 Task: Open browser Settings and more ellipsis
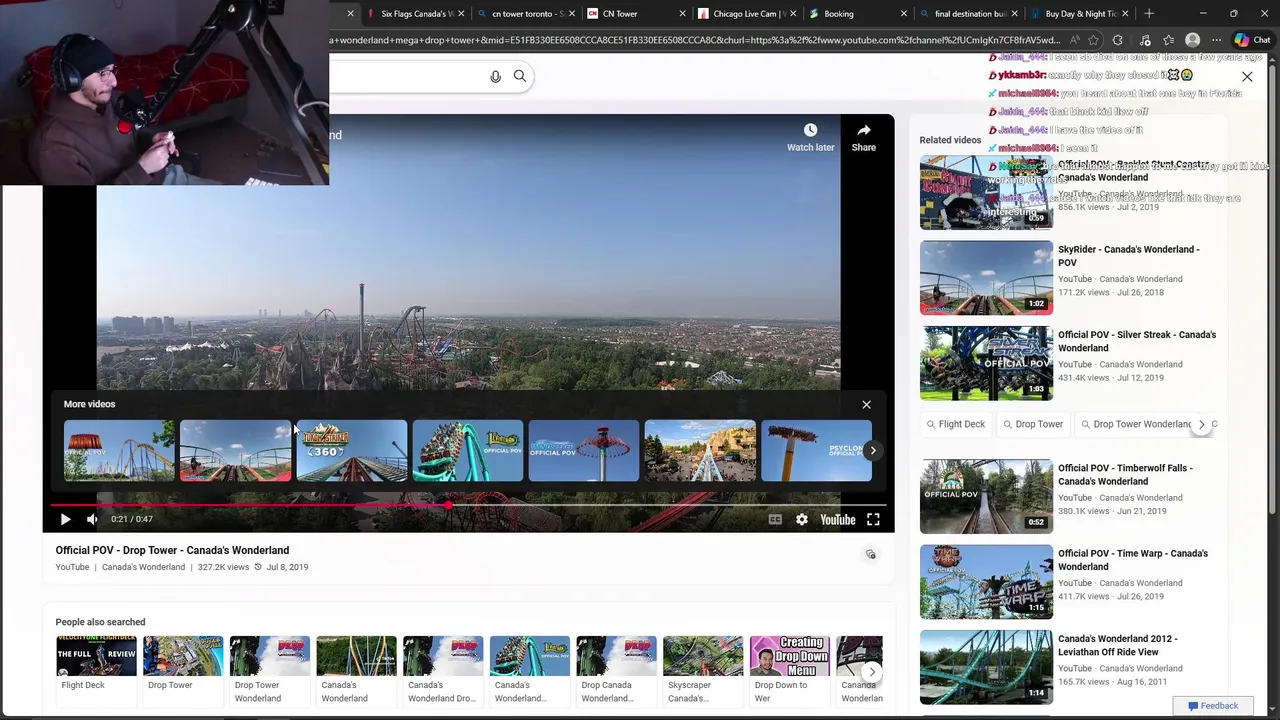point(1216,40)
